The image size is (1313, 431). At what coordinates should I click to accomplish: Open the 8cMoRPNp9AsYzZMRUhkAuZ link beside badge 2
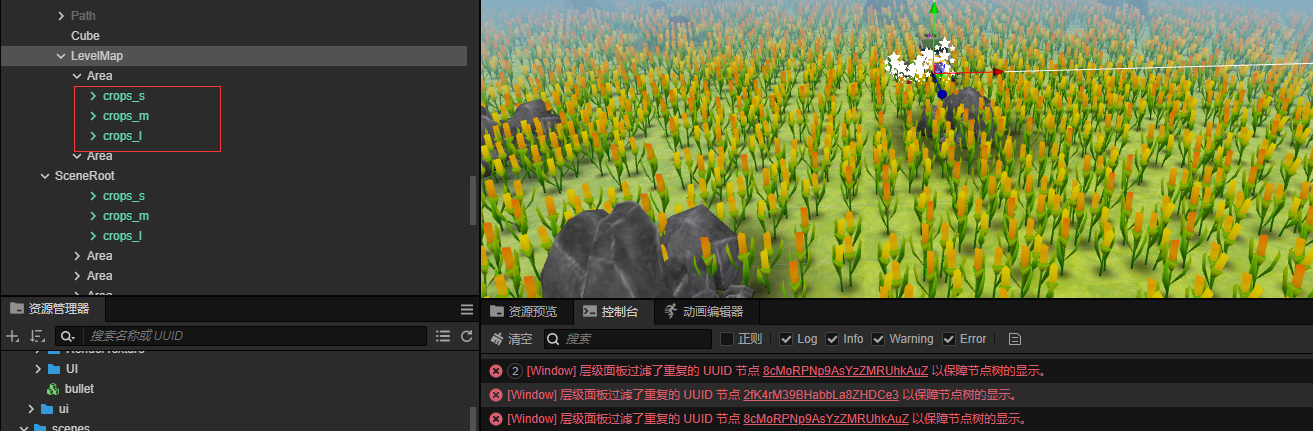coord(845,371)
